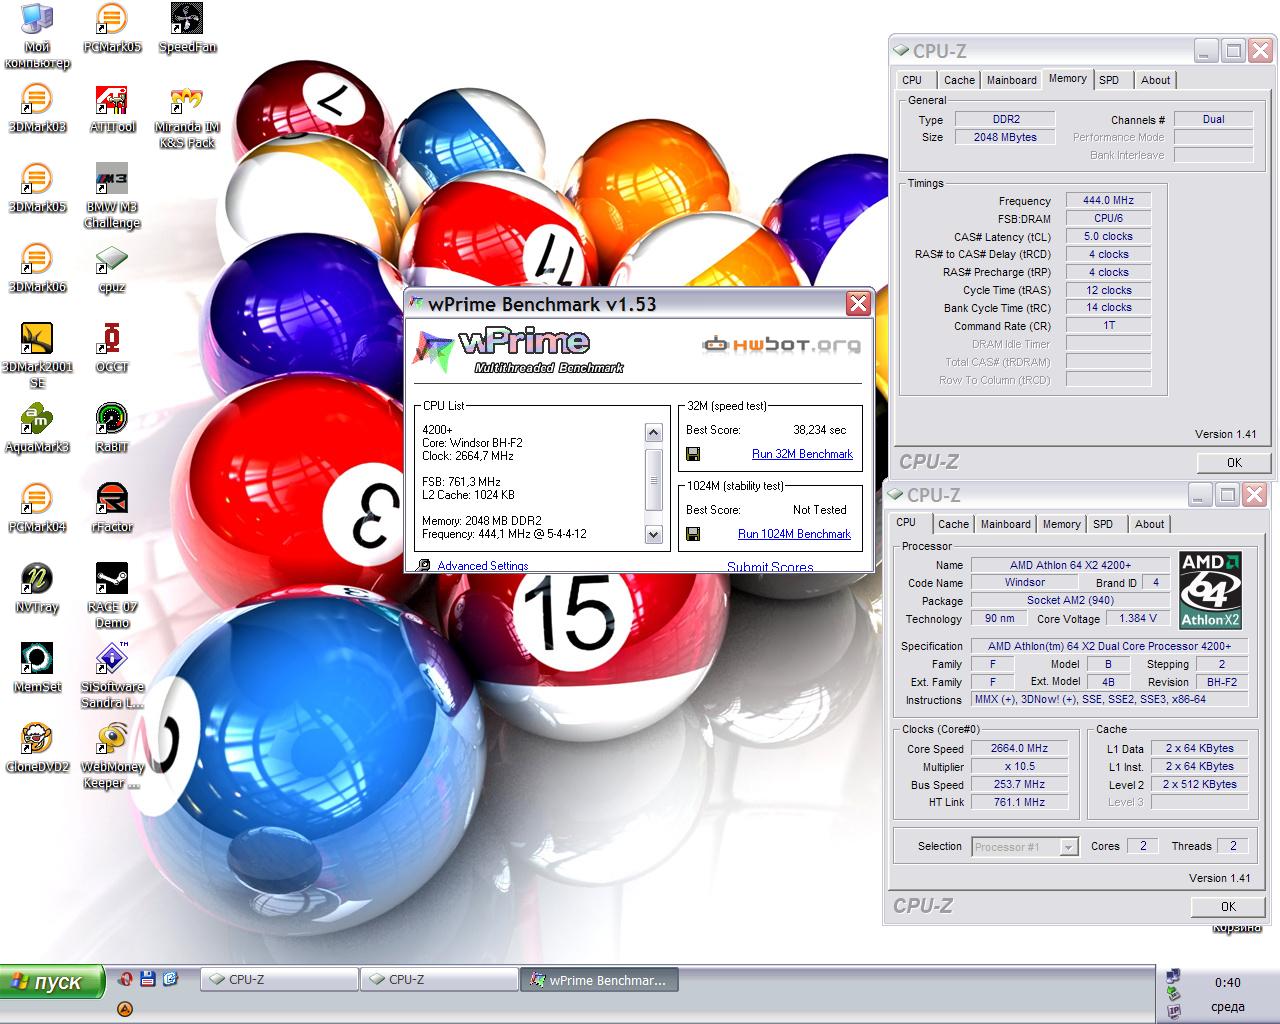Switch to first CPU-Z taskbar button

(x=279, y=980)
